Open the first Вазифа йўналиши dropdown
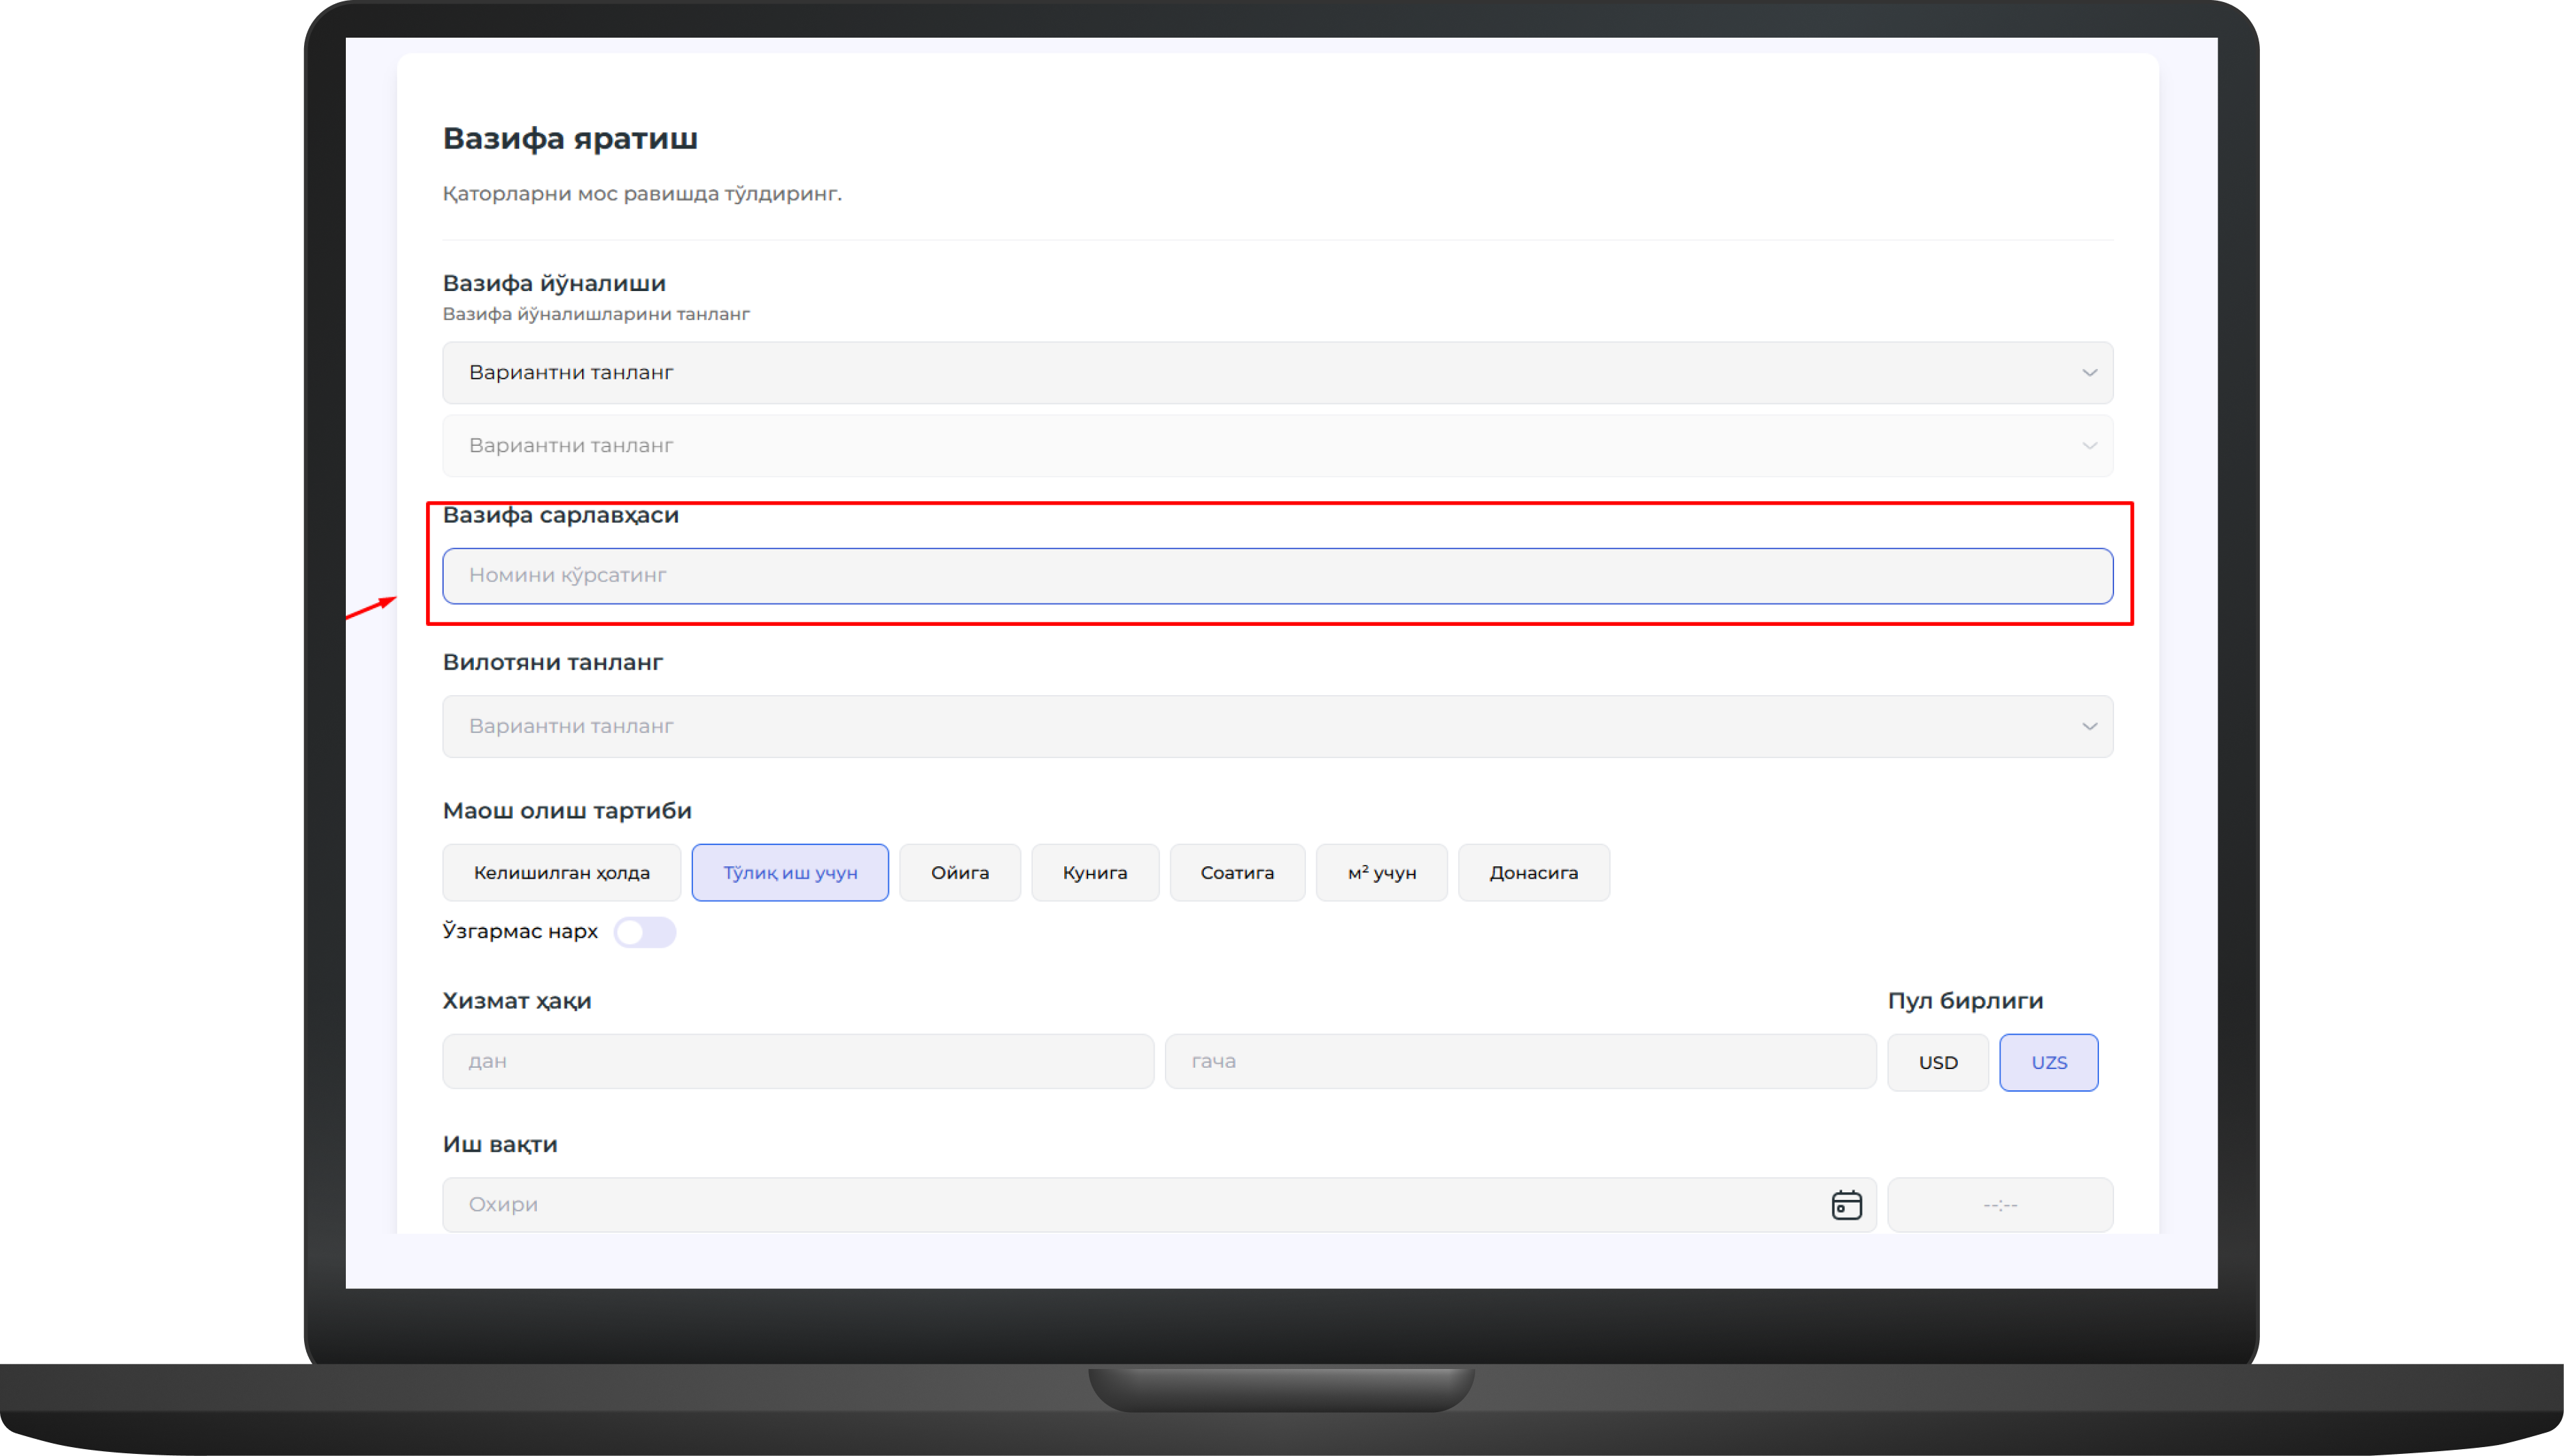 click(x=1276, y=373)
